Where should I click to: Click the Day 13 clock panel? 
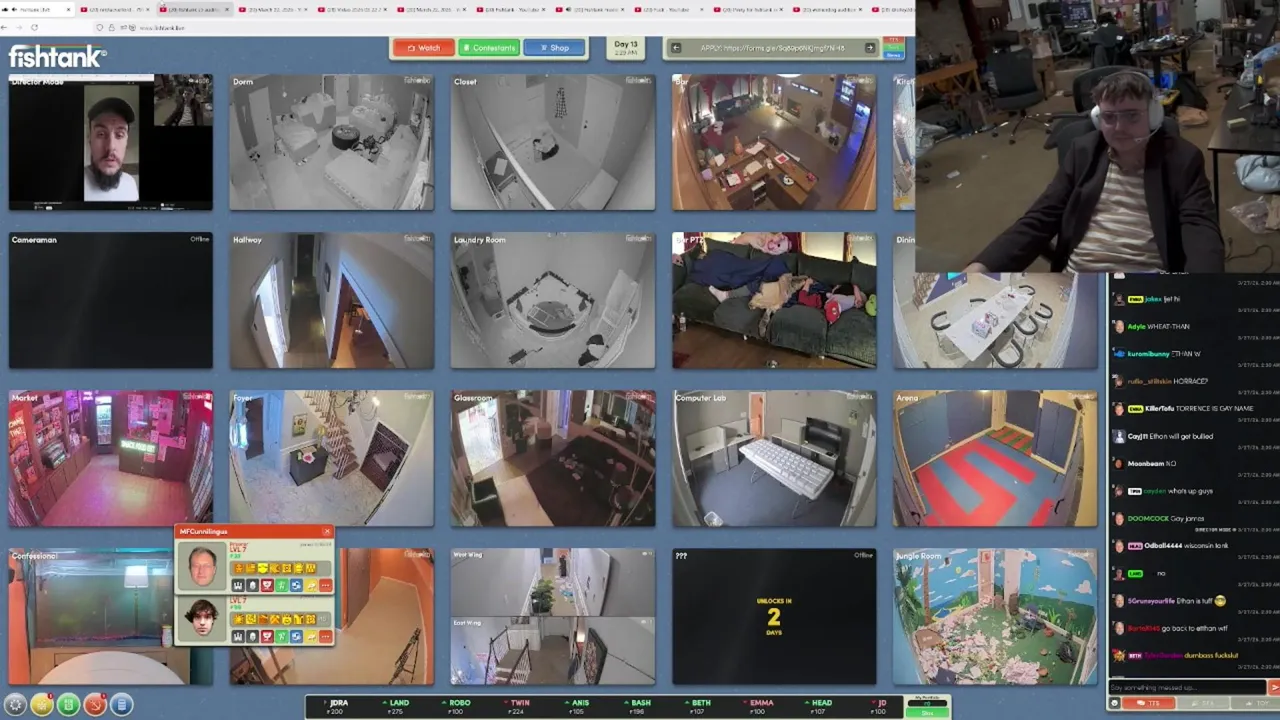tap(626, 48)
